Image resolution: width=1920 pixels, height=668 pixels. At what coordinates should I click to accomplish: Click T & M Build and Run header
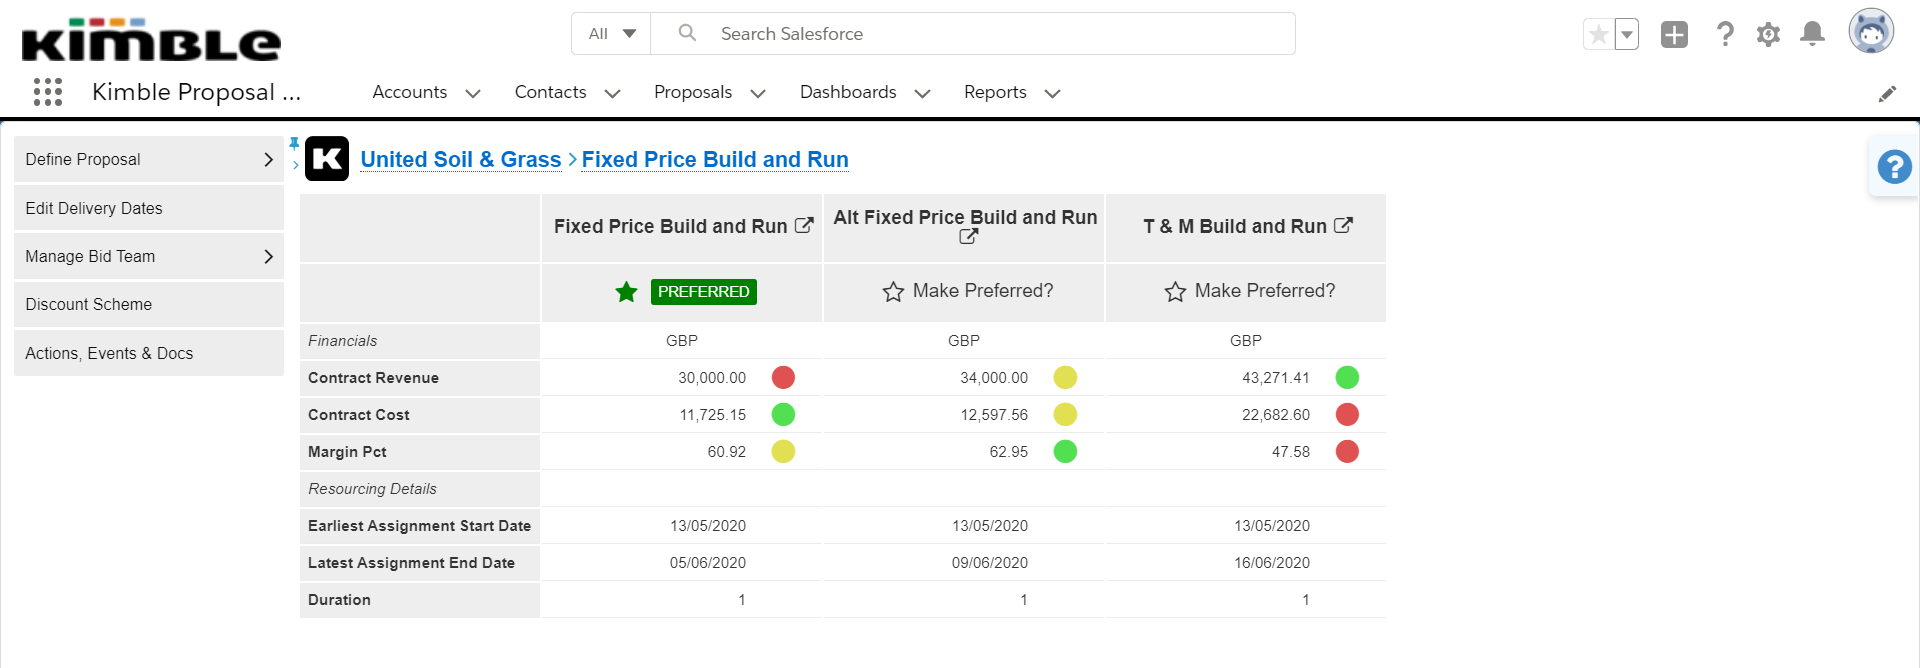pos(1235,227)
